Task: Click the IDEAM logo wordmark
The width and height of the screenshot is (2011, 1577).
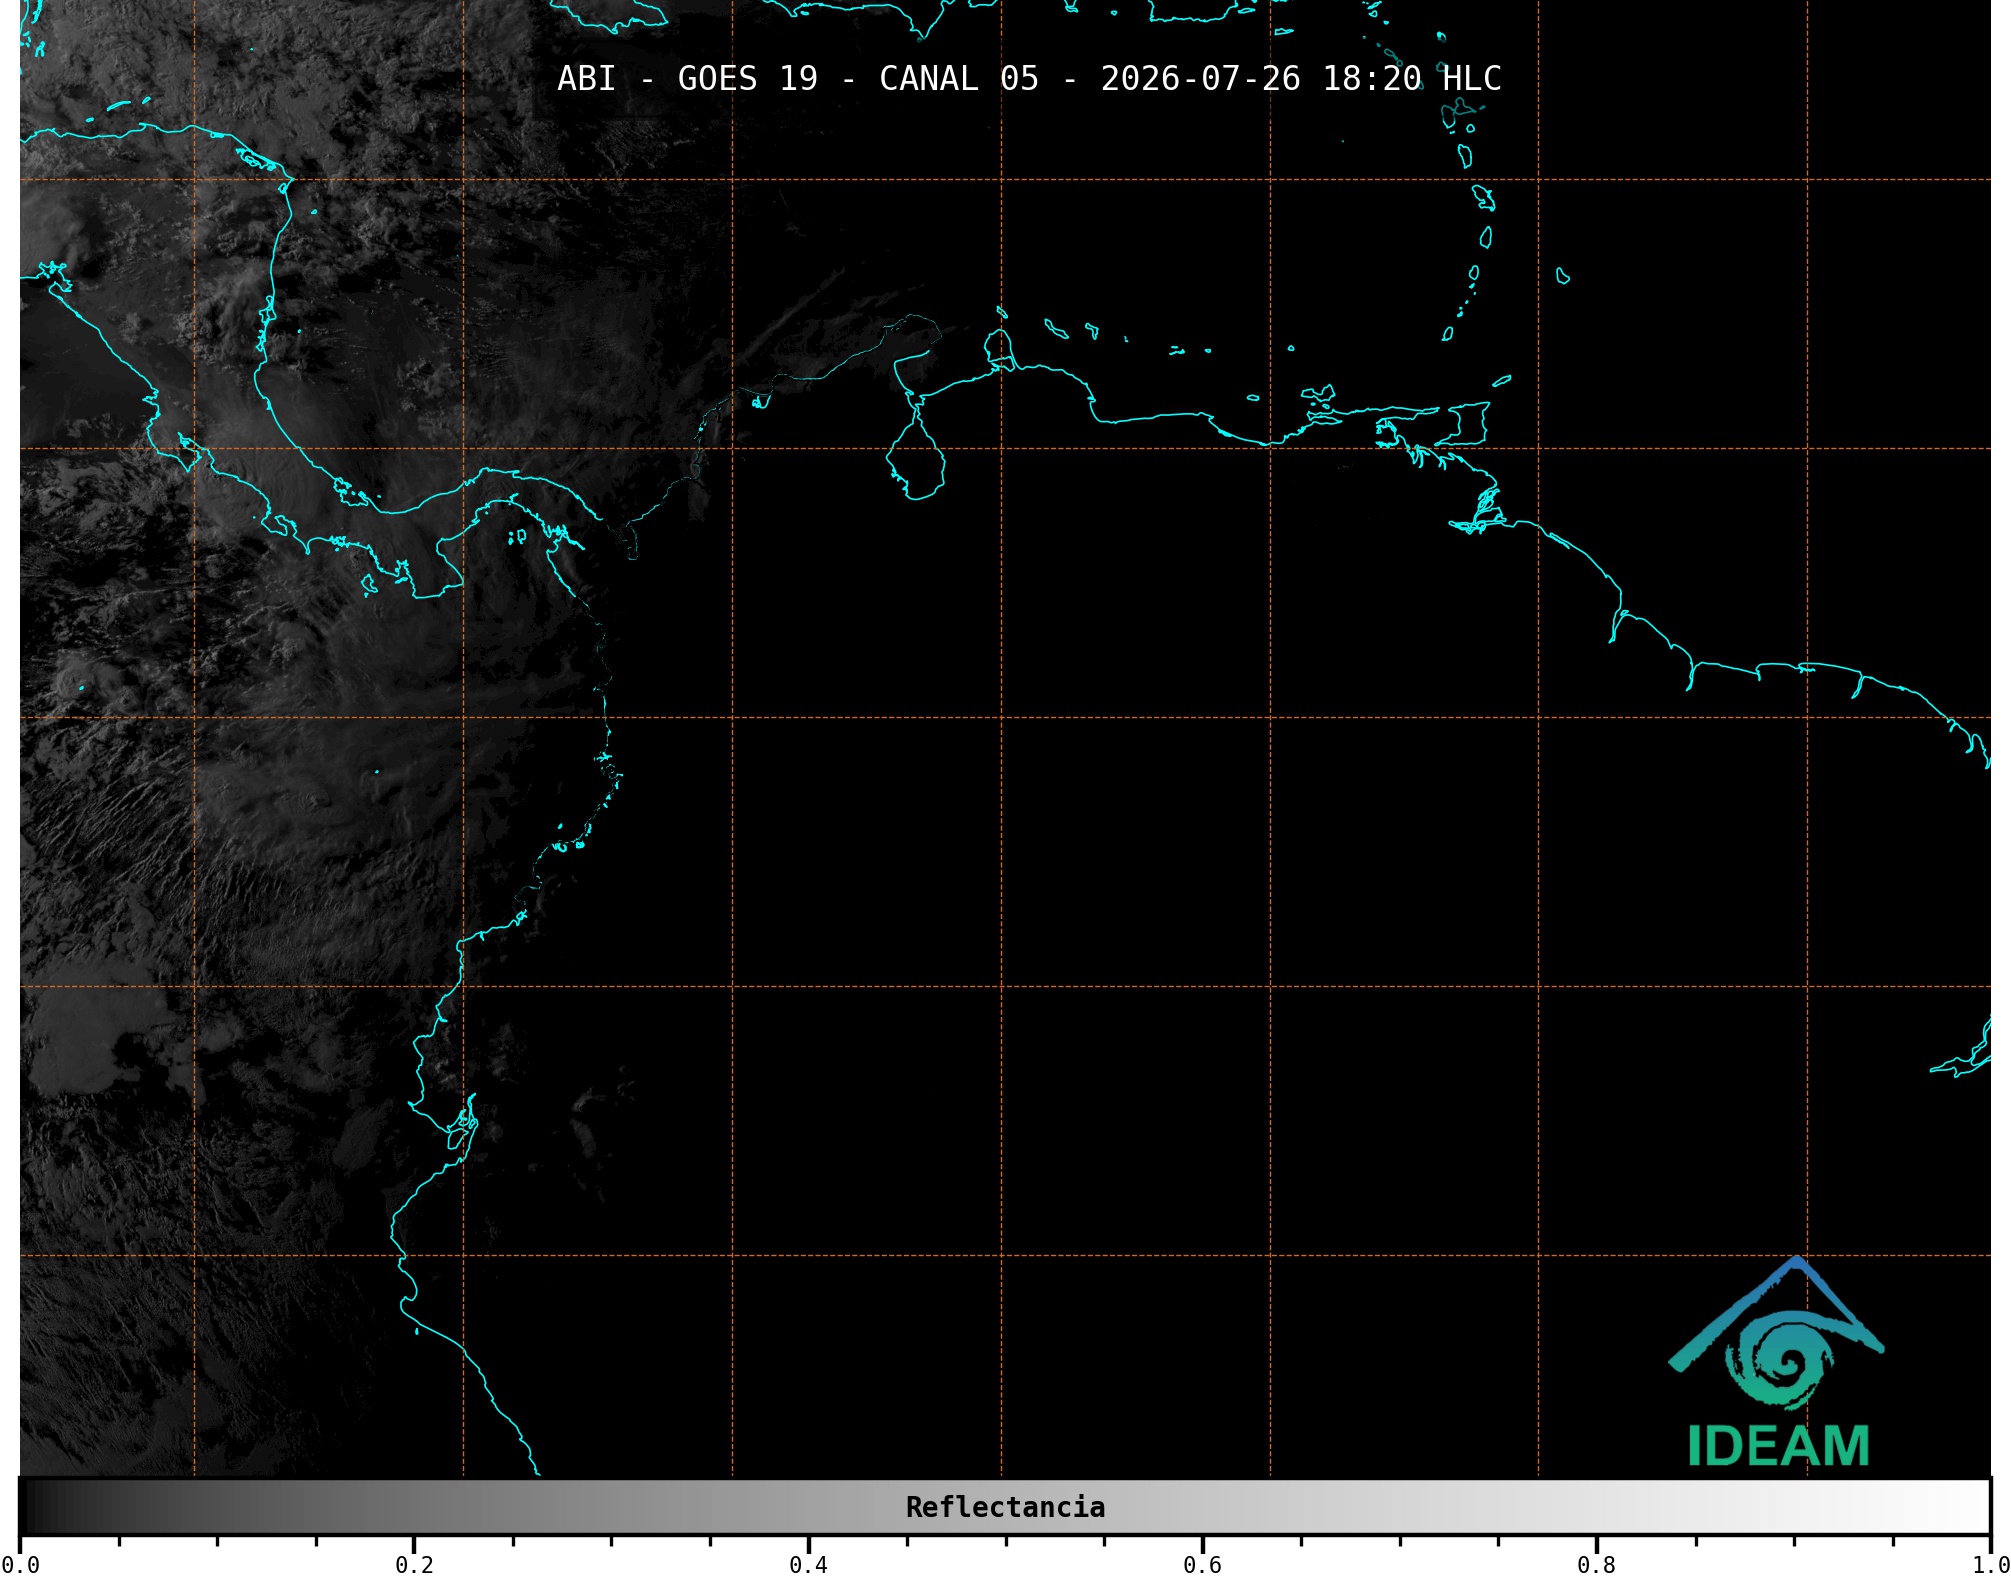Action: click(1779, 1446)
